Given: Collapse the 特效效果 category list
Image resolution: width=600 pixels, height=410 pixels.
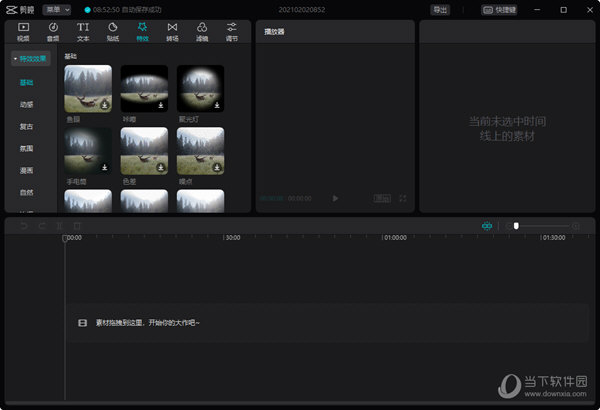Looking at the screenshot, I should pyautogui.click(x=30, y=59).
